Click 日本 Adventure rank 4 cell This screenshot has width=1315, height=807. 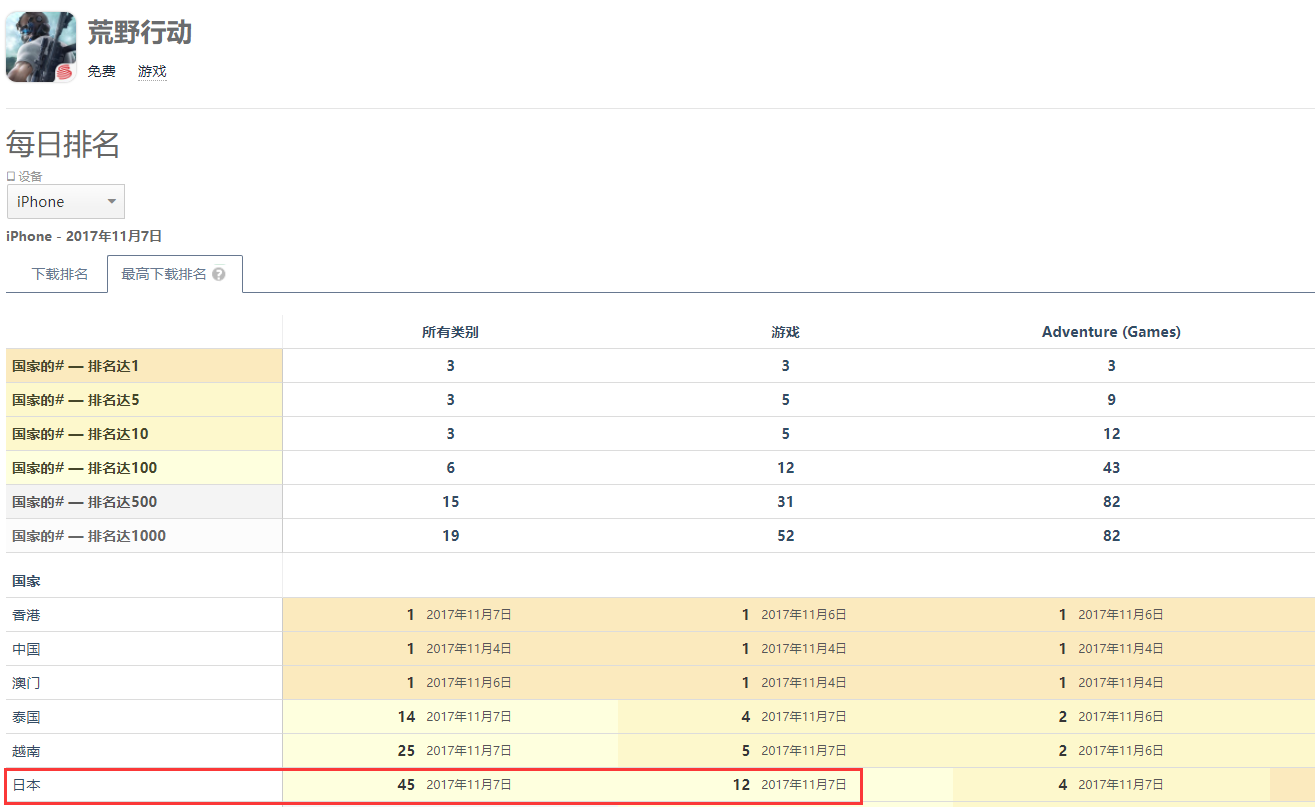coord(1111,785)
